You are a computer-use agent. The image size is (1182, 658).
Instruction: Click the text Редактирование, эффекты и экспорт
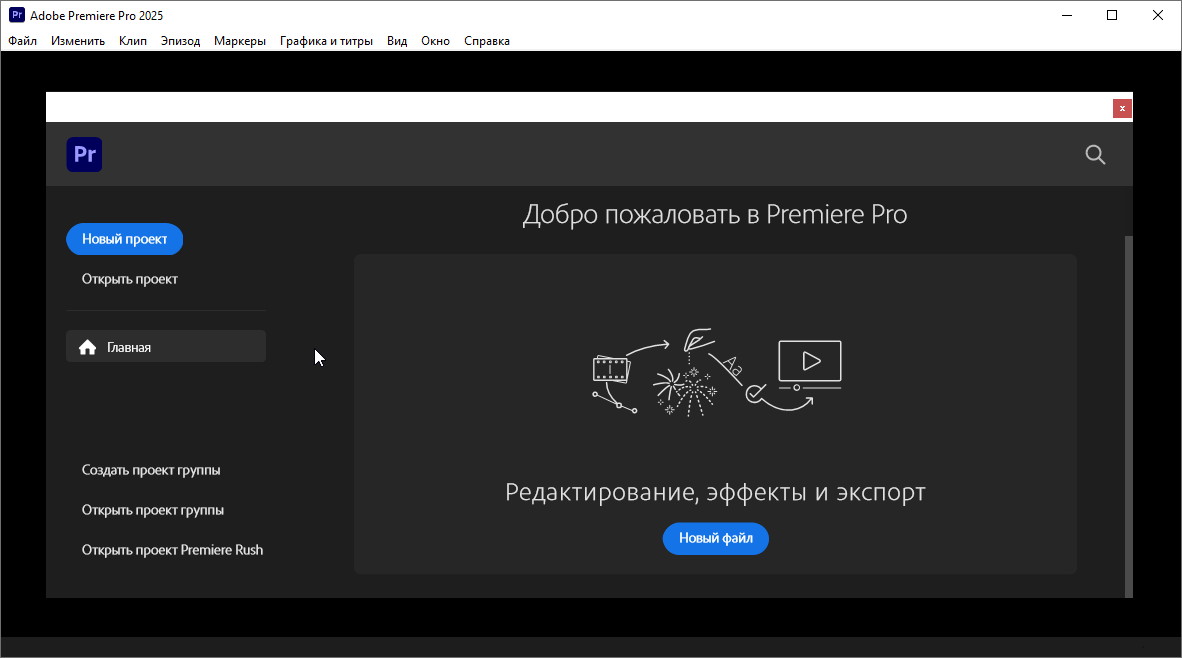715,492
